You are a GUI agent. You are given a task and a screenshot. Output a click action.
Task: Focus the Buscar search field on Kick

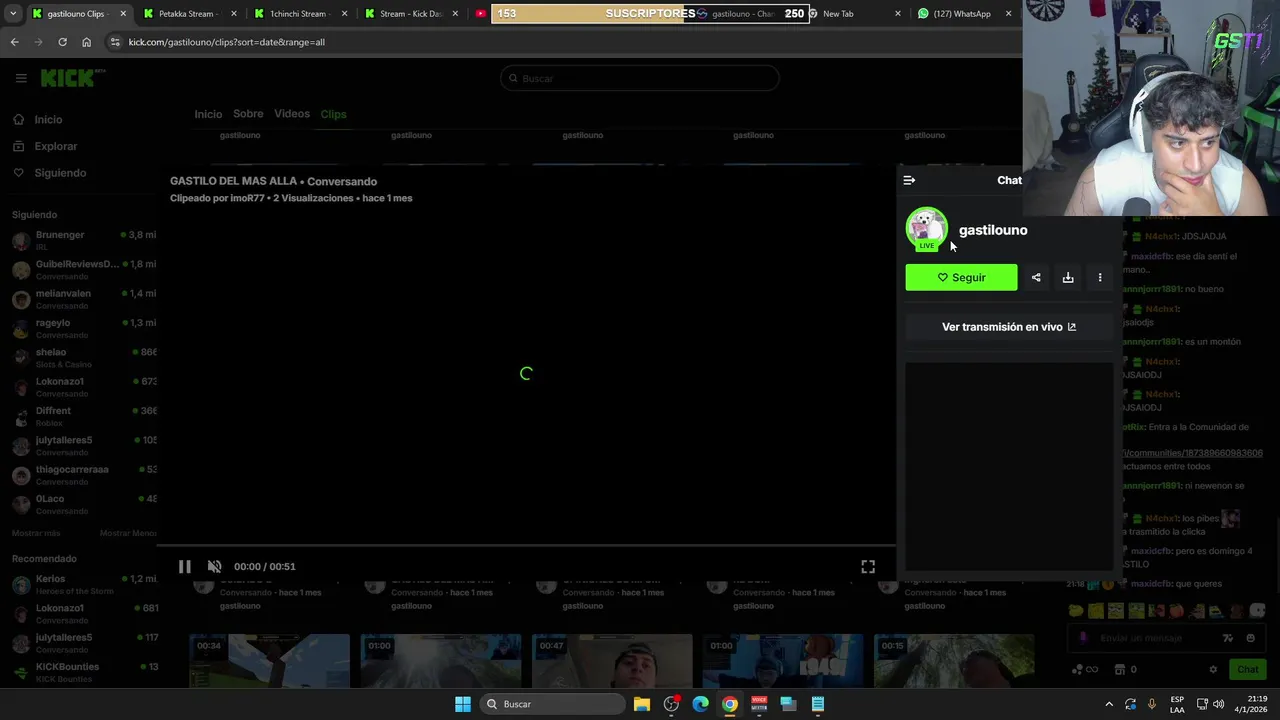(x=640, y=78)
